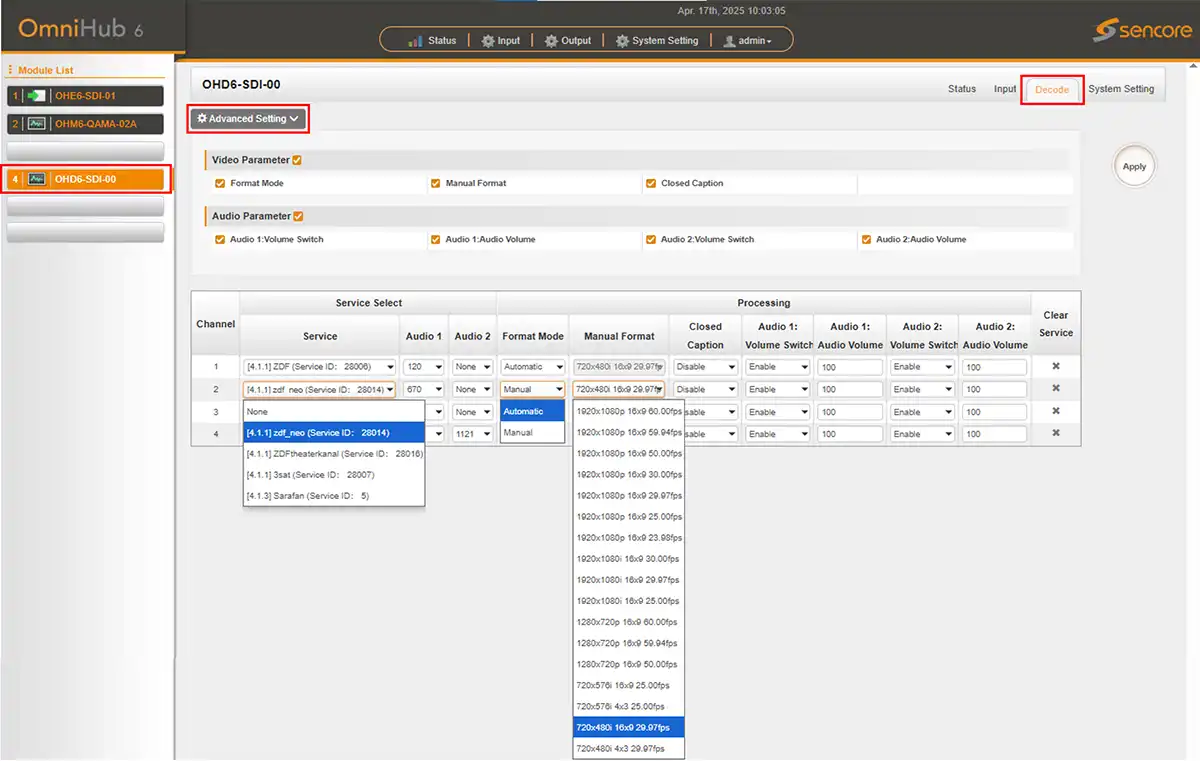Click the Status chart icon in top menu
Viewport: 1200px width, 761px height.
pos(416,41)
